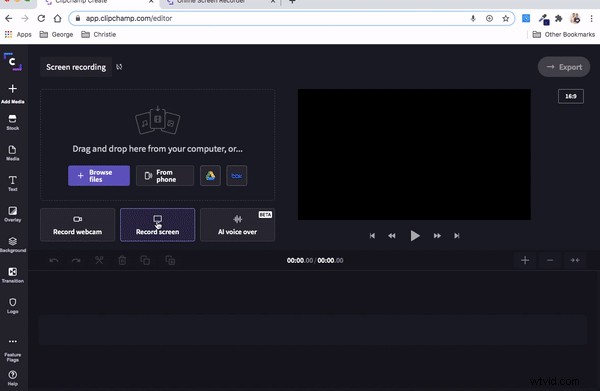Click the redo icon in timeline toolbar
This screenshot has width=600, height=391.
click(x=76, y=261)
